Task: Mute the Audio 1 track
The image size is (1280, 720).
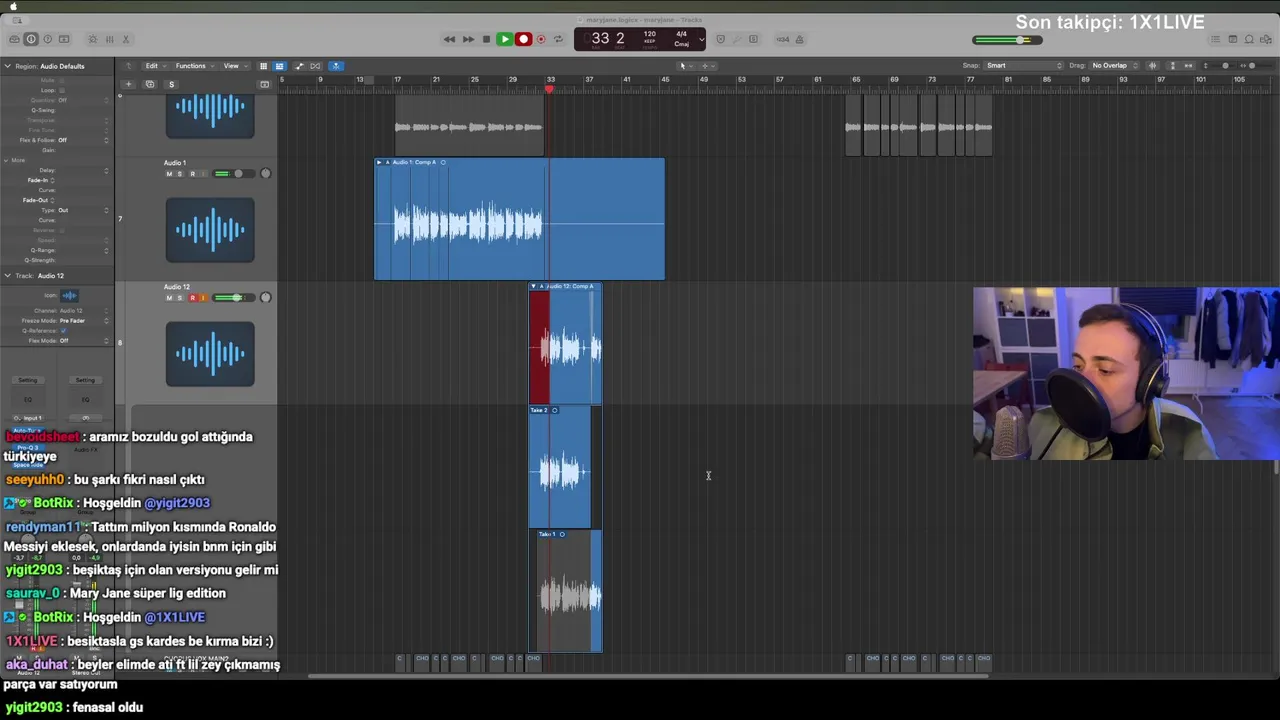Action: point(169,174)
